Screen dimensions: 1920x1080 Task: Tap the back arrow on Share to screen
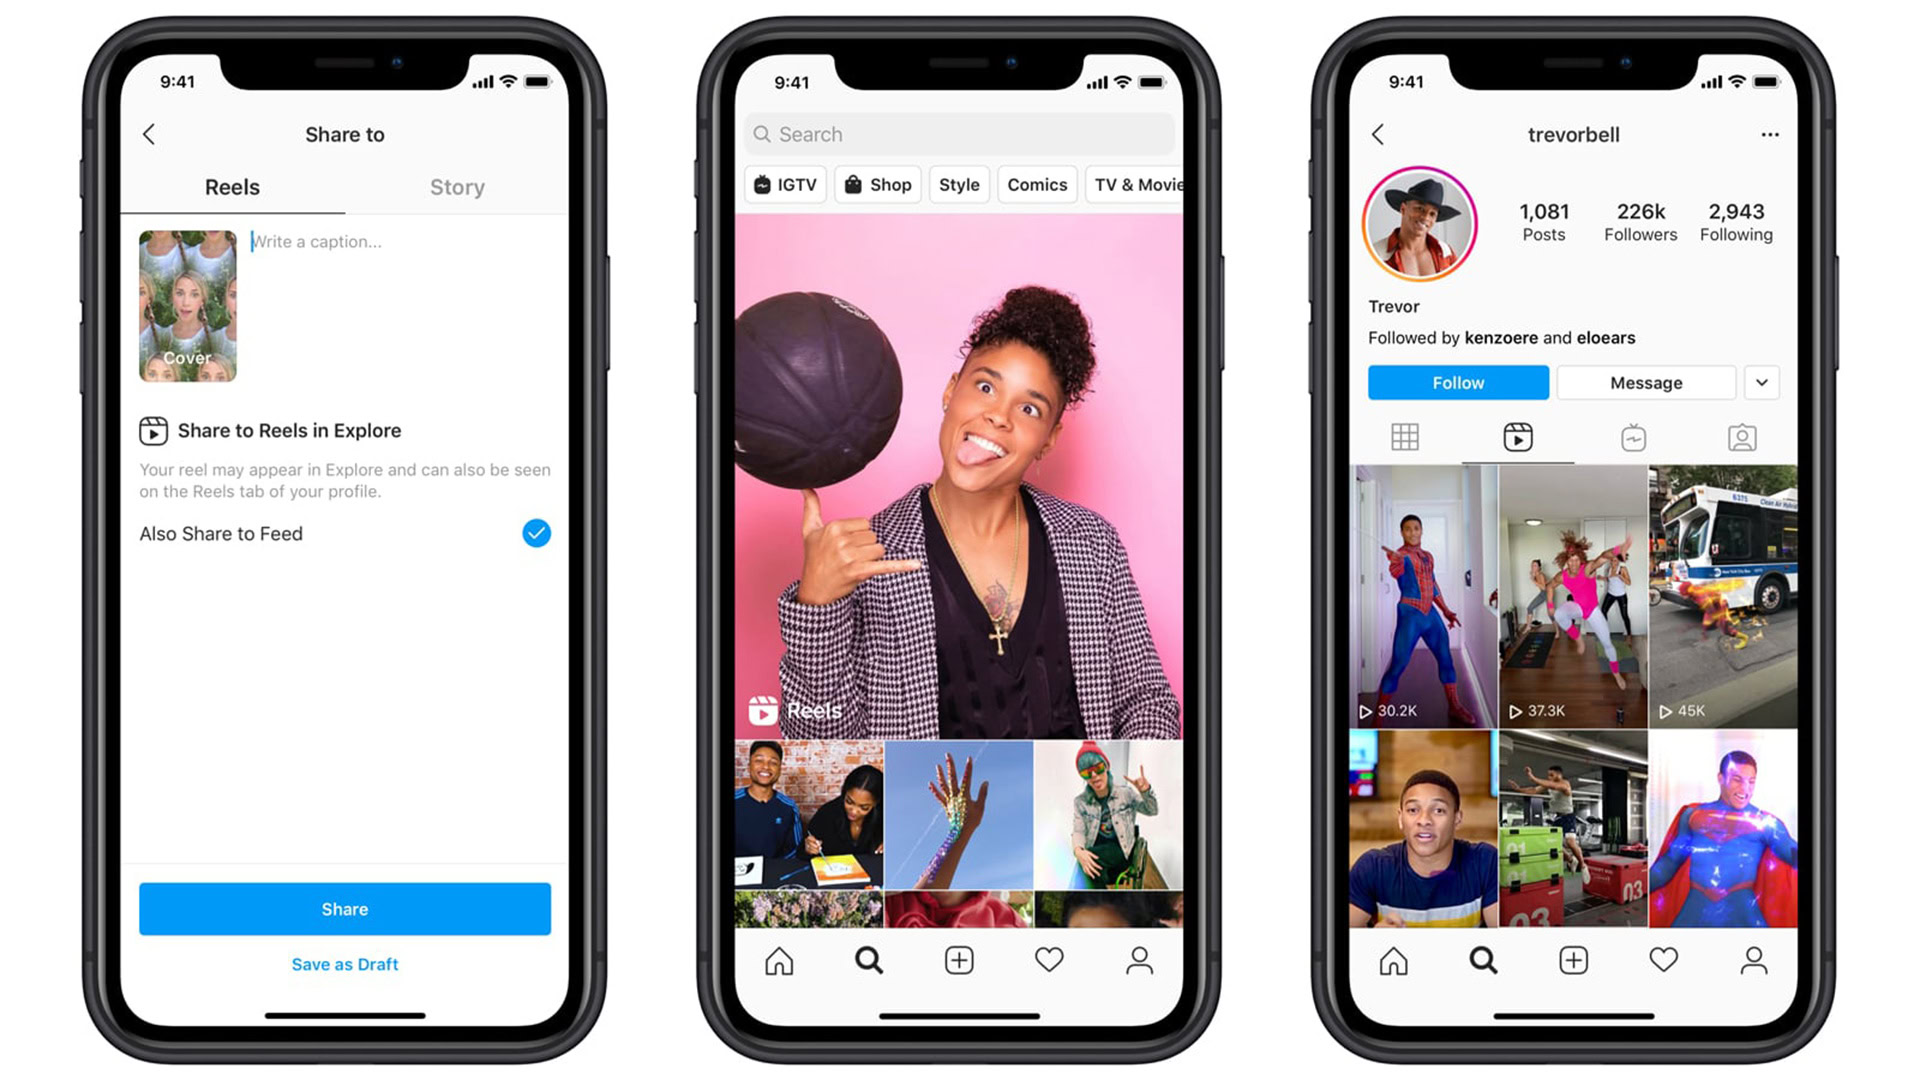[149, 135]
